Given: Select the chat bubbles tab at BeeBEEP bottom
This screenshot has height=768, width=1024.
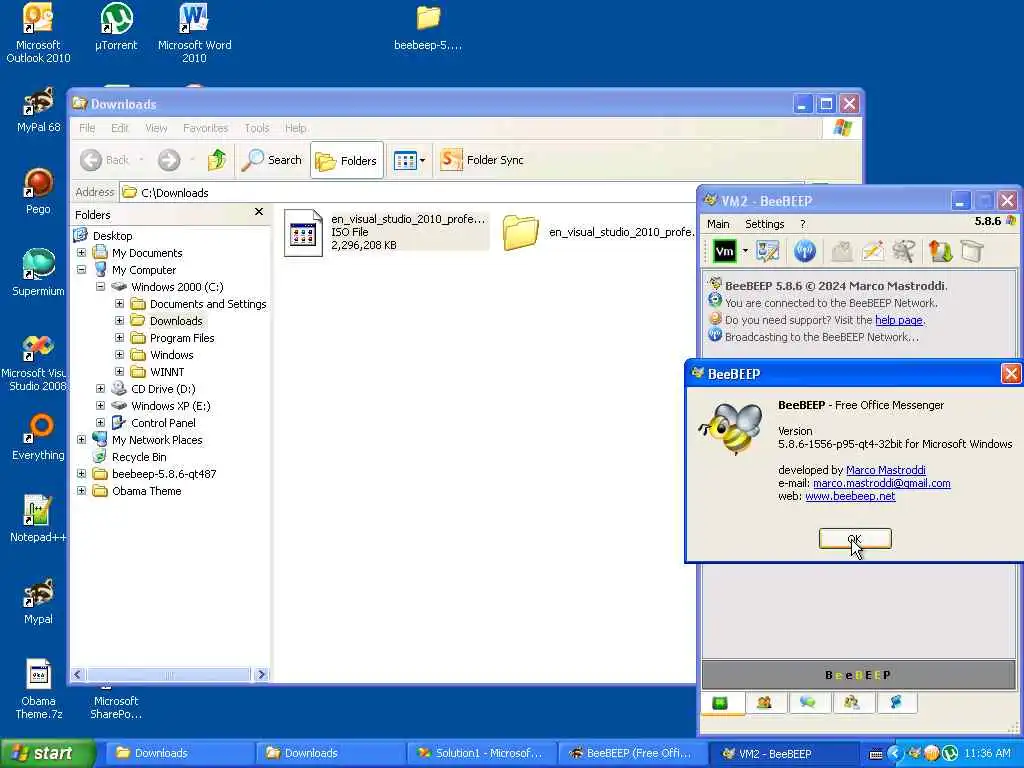Looking at the screenshot, I should click(x=808, y=703).
